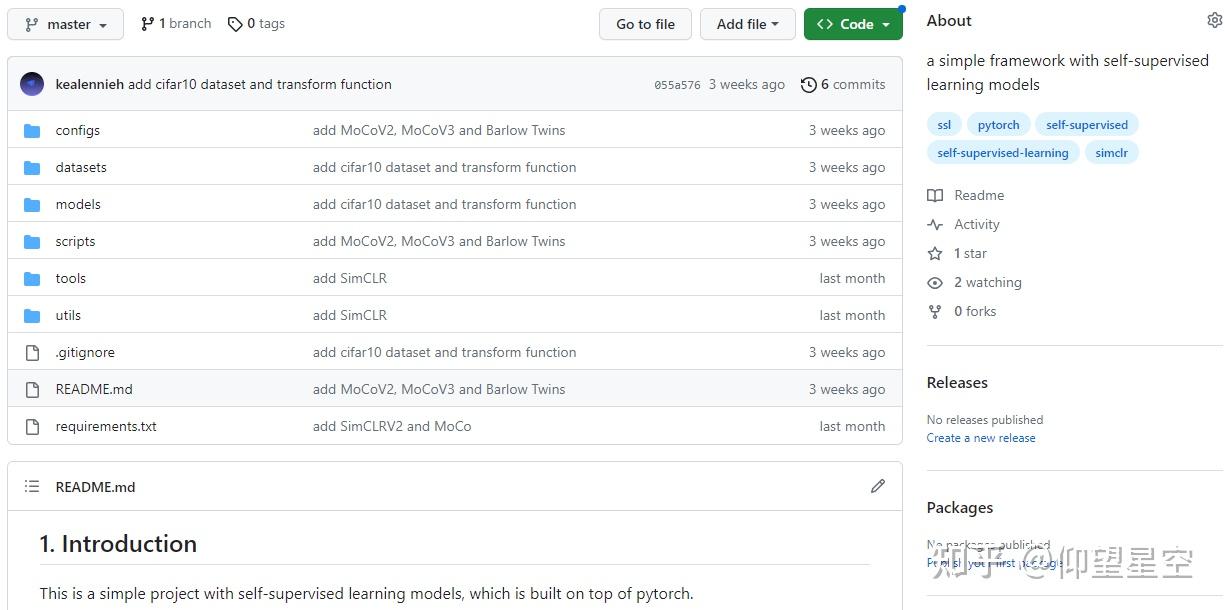The image size is (1225, 610).
Task: Expand the Add file dropdown
Action: tap(747, 24)
